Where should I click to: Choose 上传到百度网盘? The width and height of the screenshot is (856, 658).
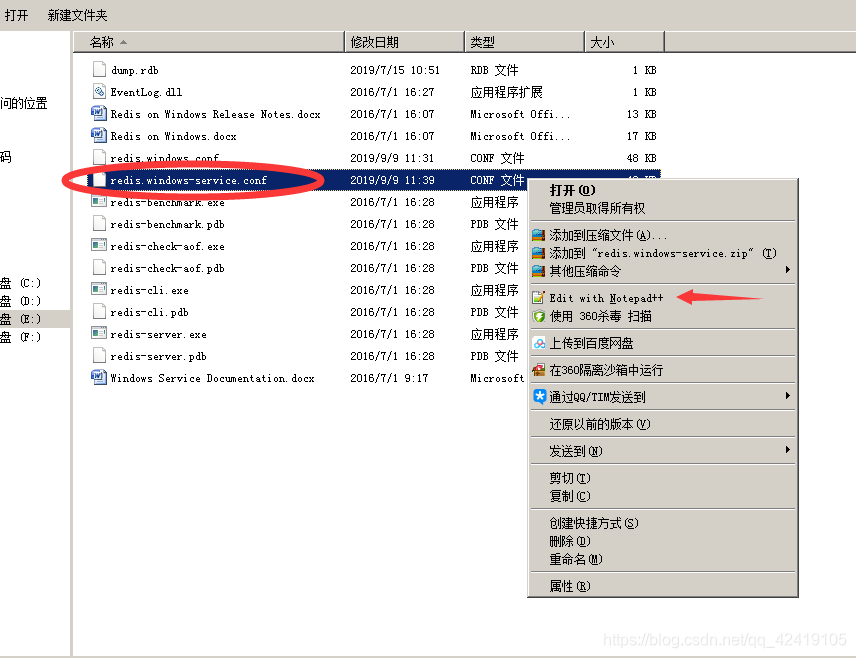[x=663, y=343]
